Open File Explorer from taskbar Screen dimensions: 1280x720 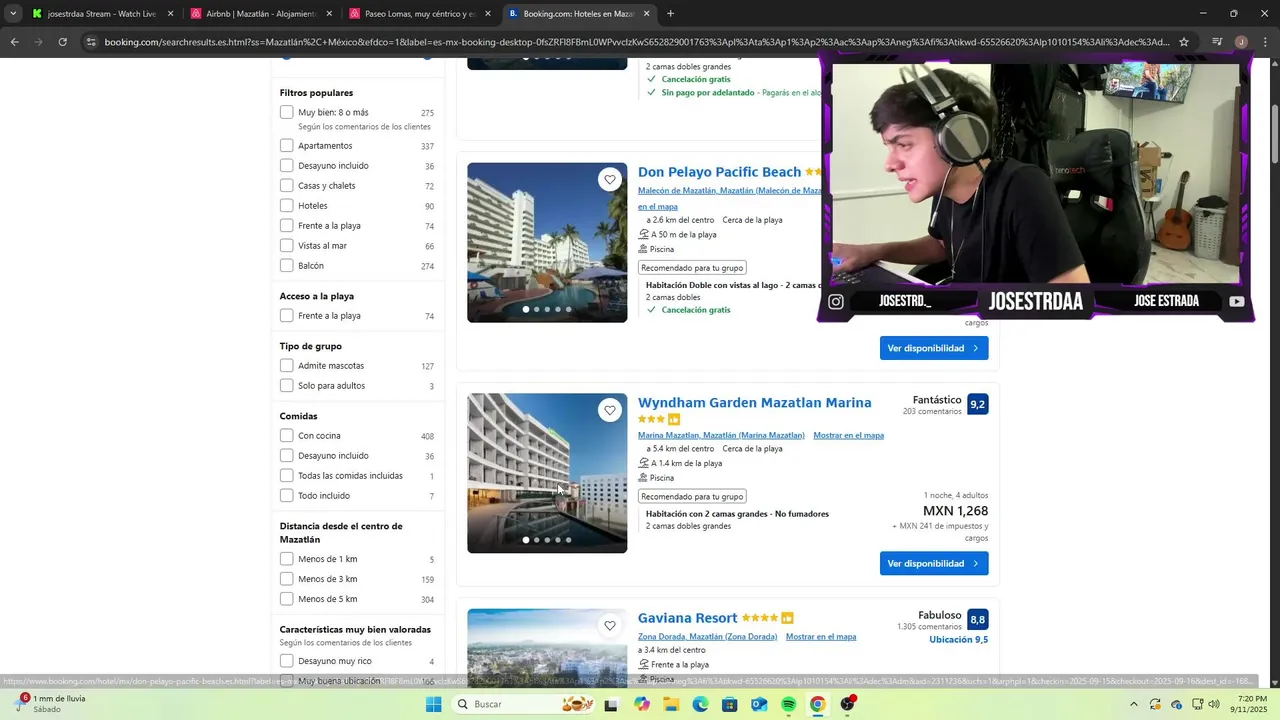pyautogui.click(x=671, y=704)
